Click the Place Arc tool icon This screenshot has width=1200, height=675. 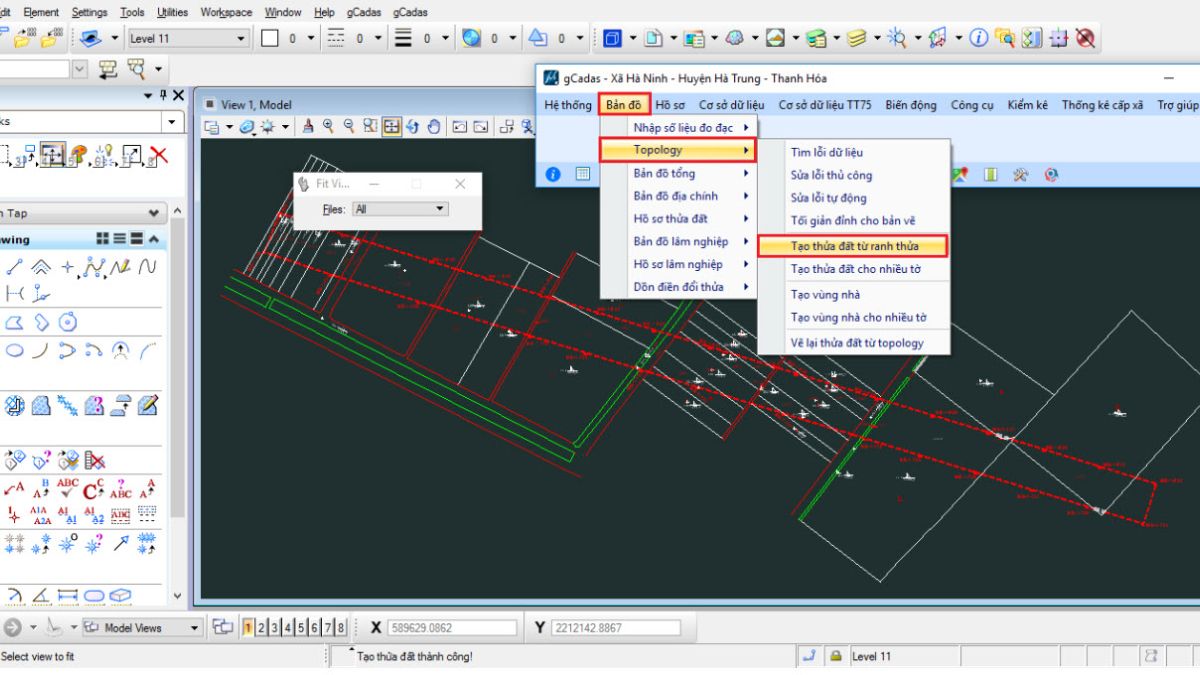41,350
